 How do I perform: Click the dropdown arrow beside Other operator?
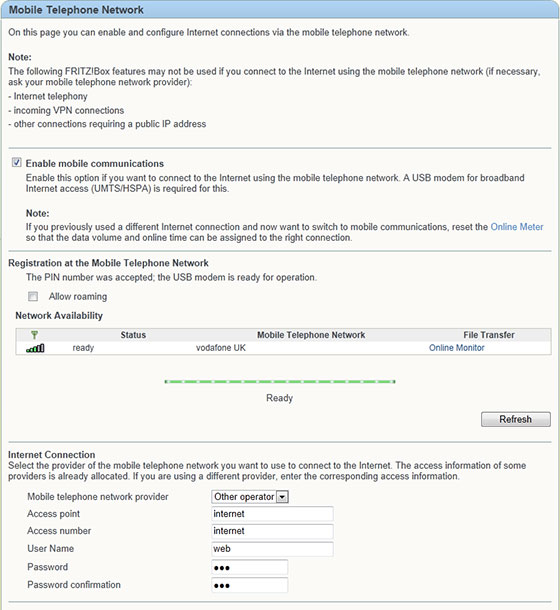[282, 497]
